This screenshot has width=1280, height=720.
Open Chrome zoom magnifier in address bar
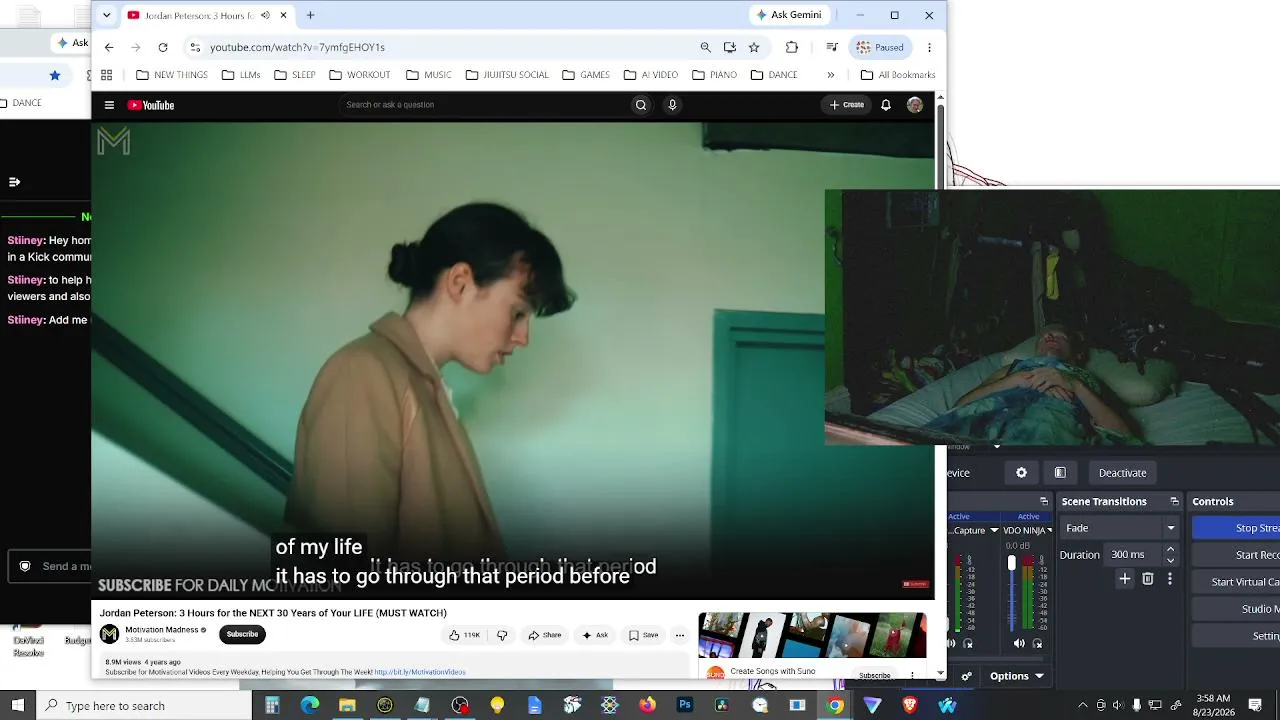click(706, 47)
